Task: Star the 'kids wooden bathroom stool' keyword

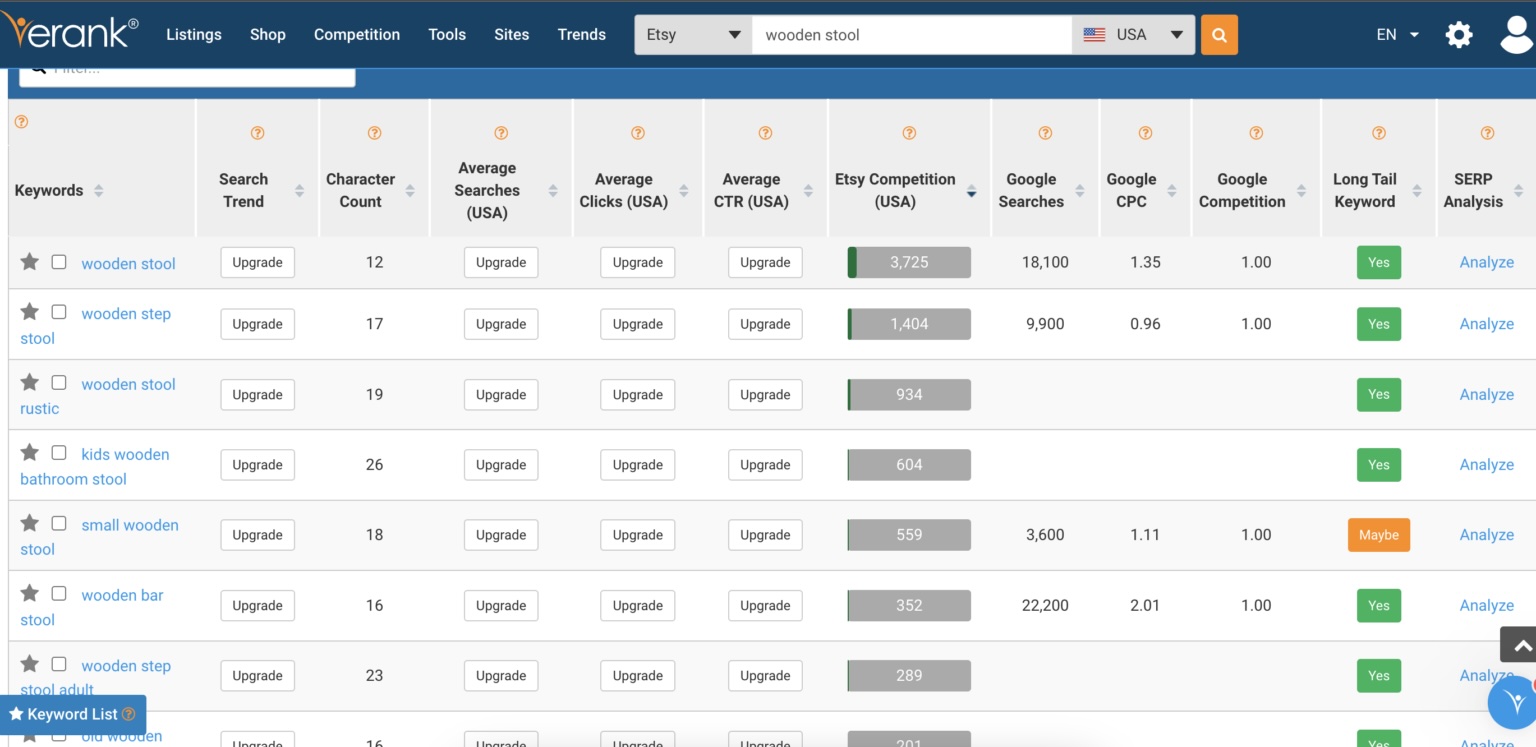Action: [30, 452]
